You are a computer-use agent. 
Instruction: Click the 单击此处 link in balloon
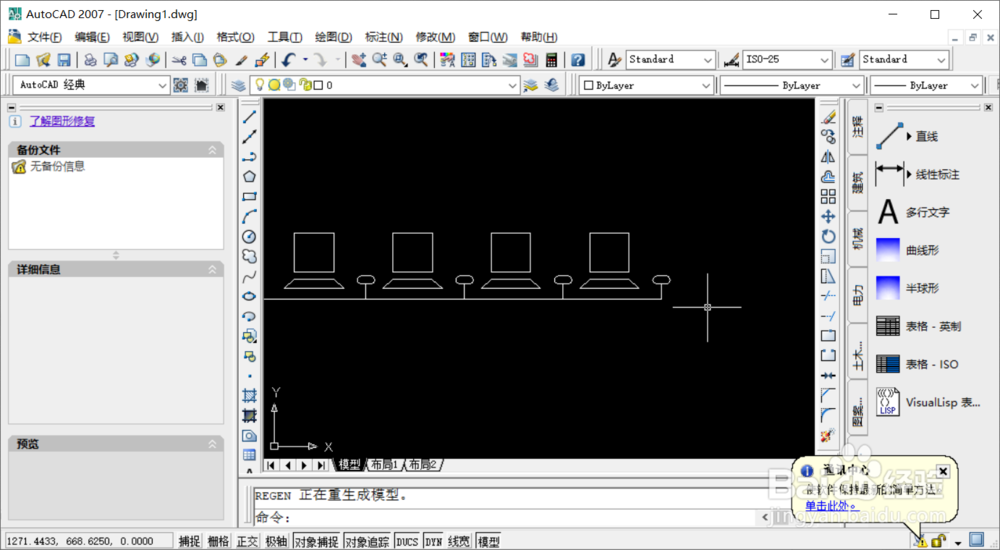coord(830,506)
